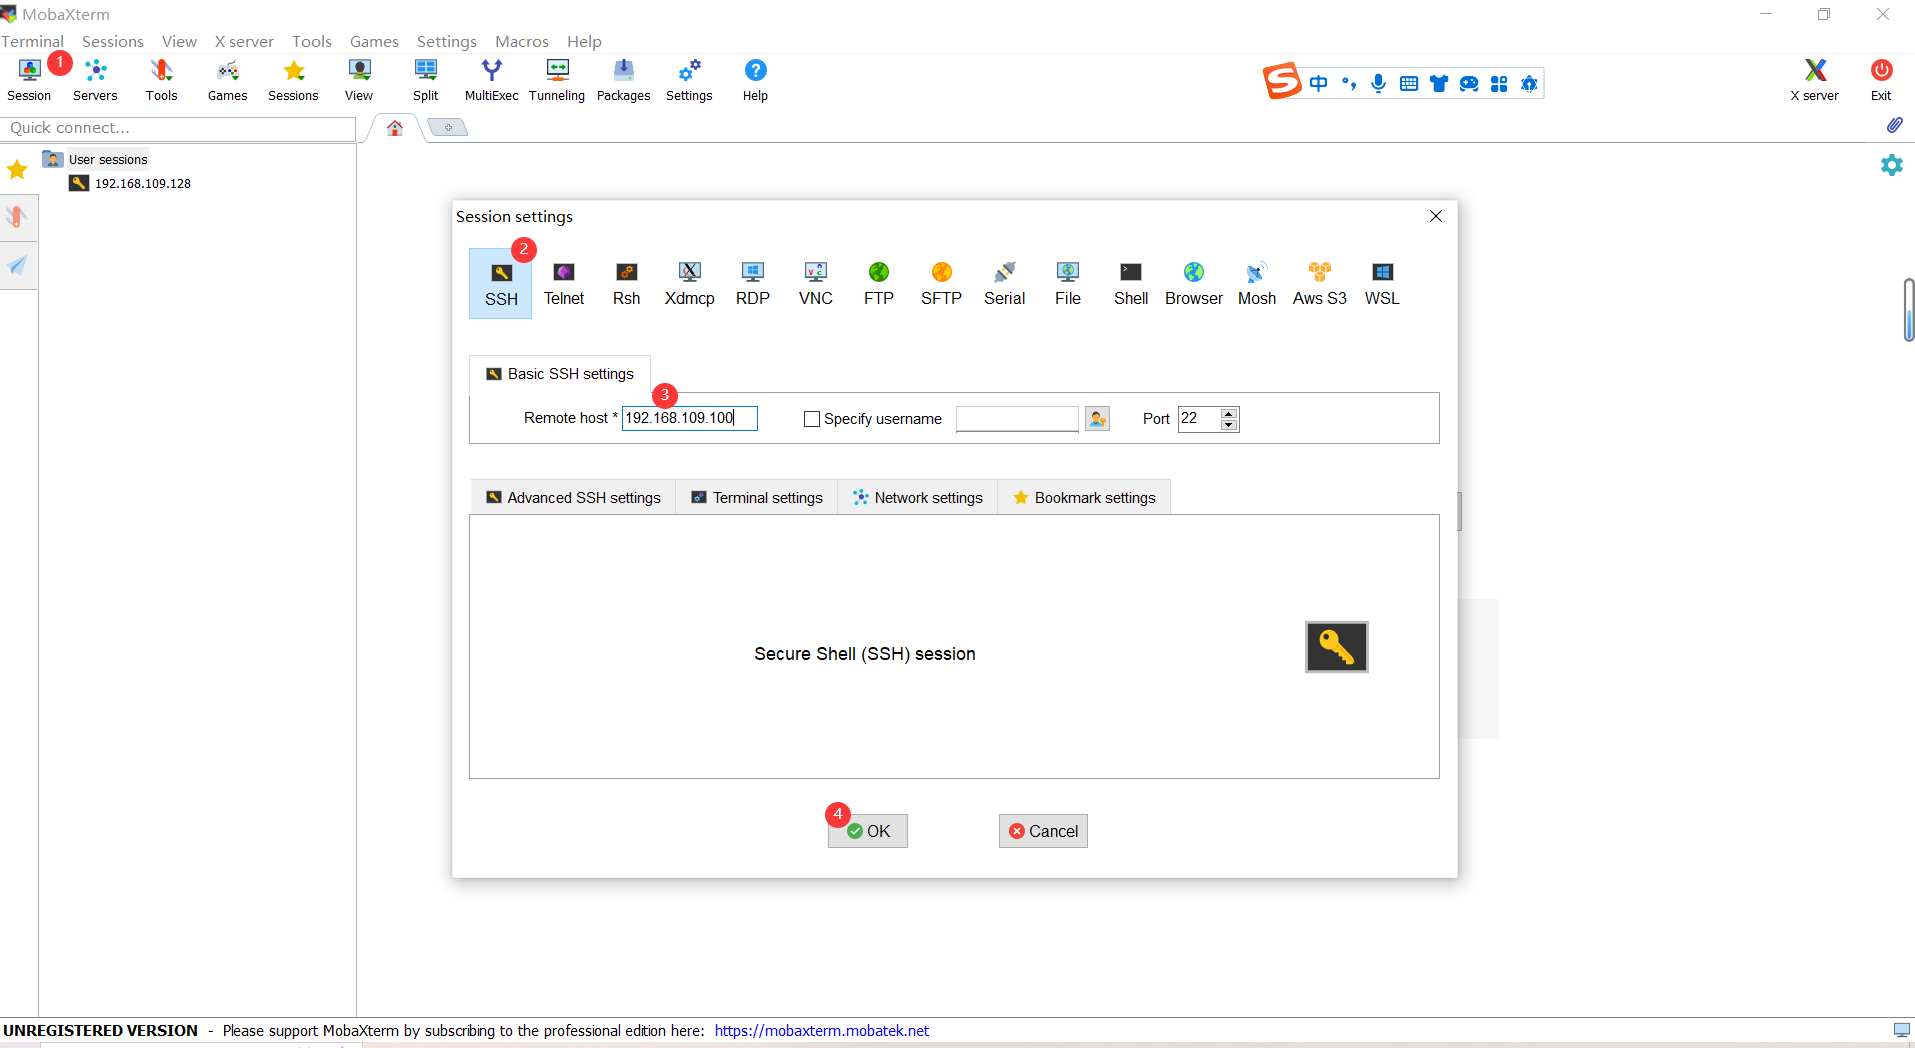Image resolution: width=1915 pixels, height=1048 pixels.
Task: Click the X server toolbar icon
Action: pyautogui.click(x=1814, y=79)
